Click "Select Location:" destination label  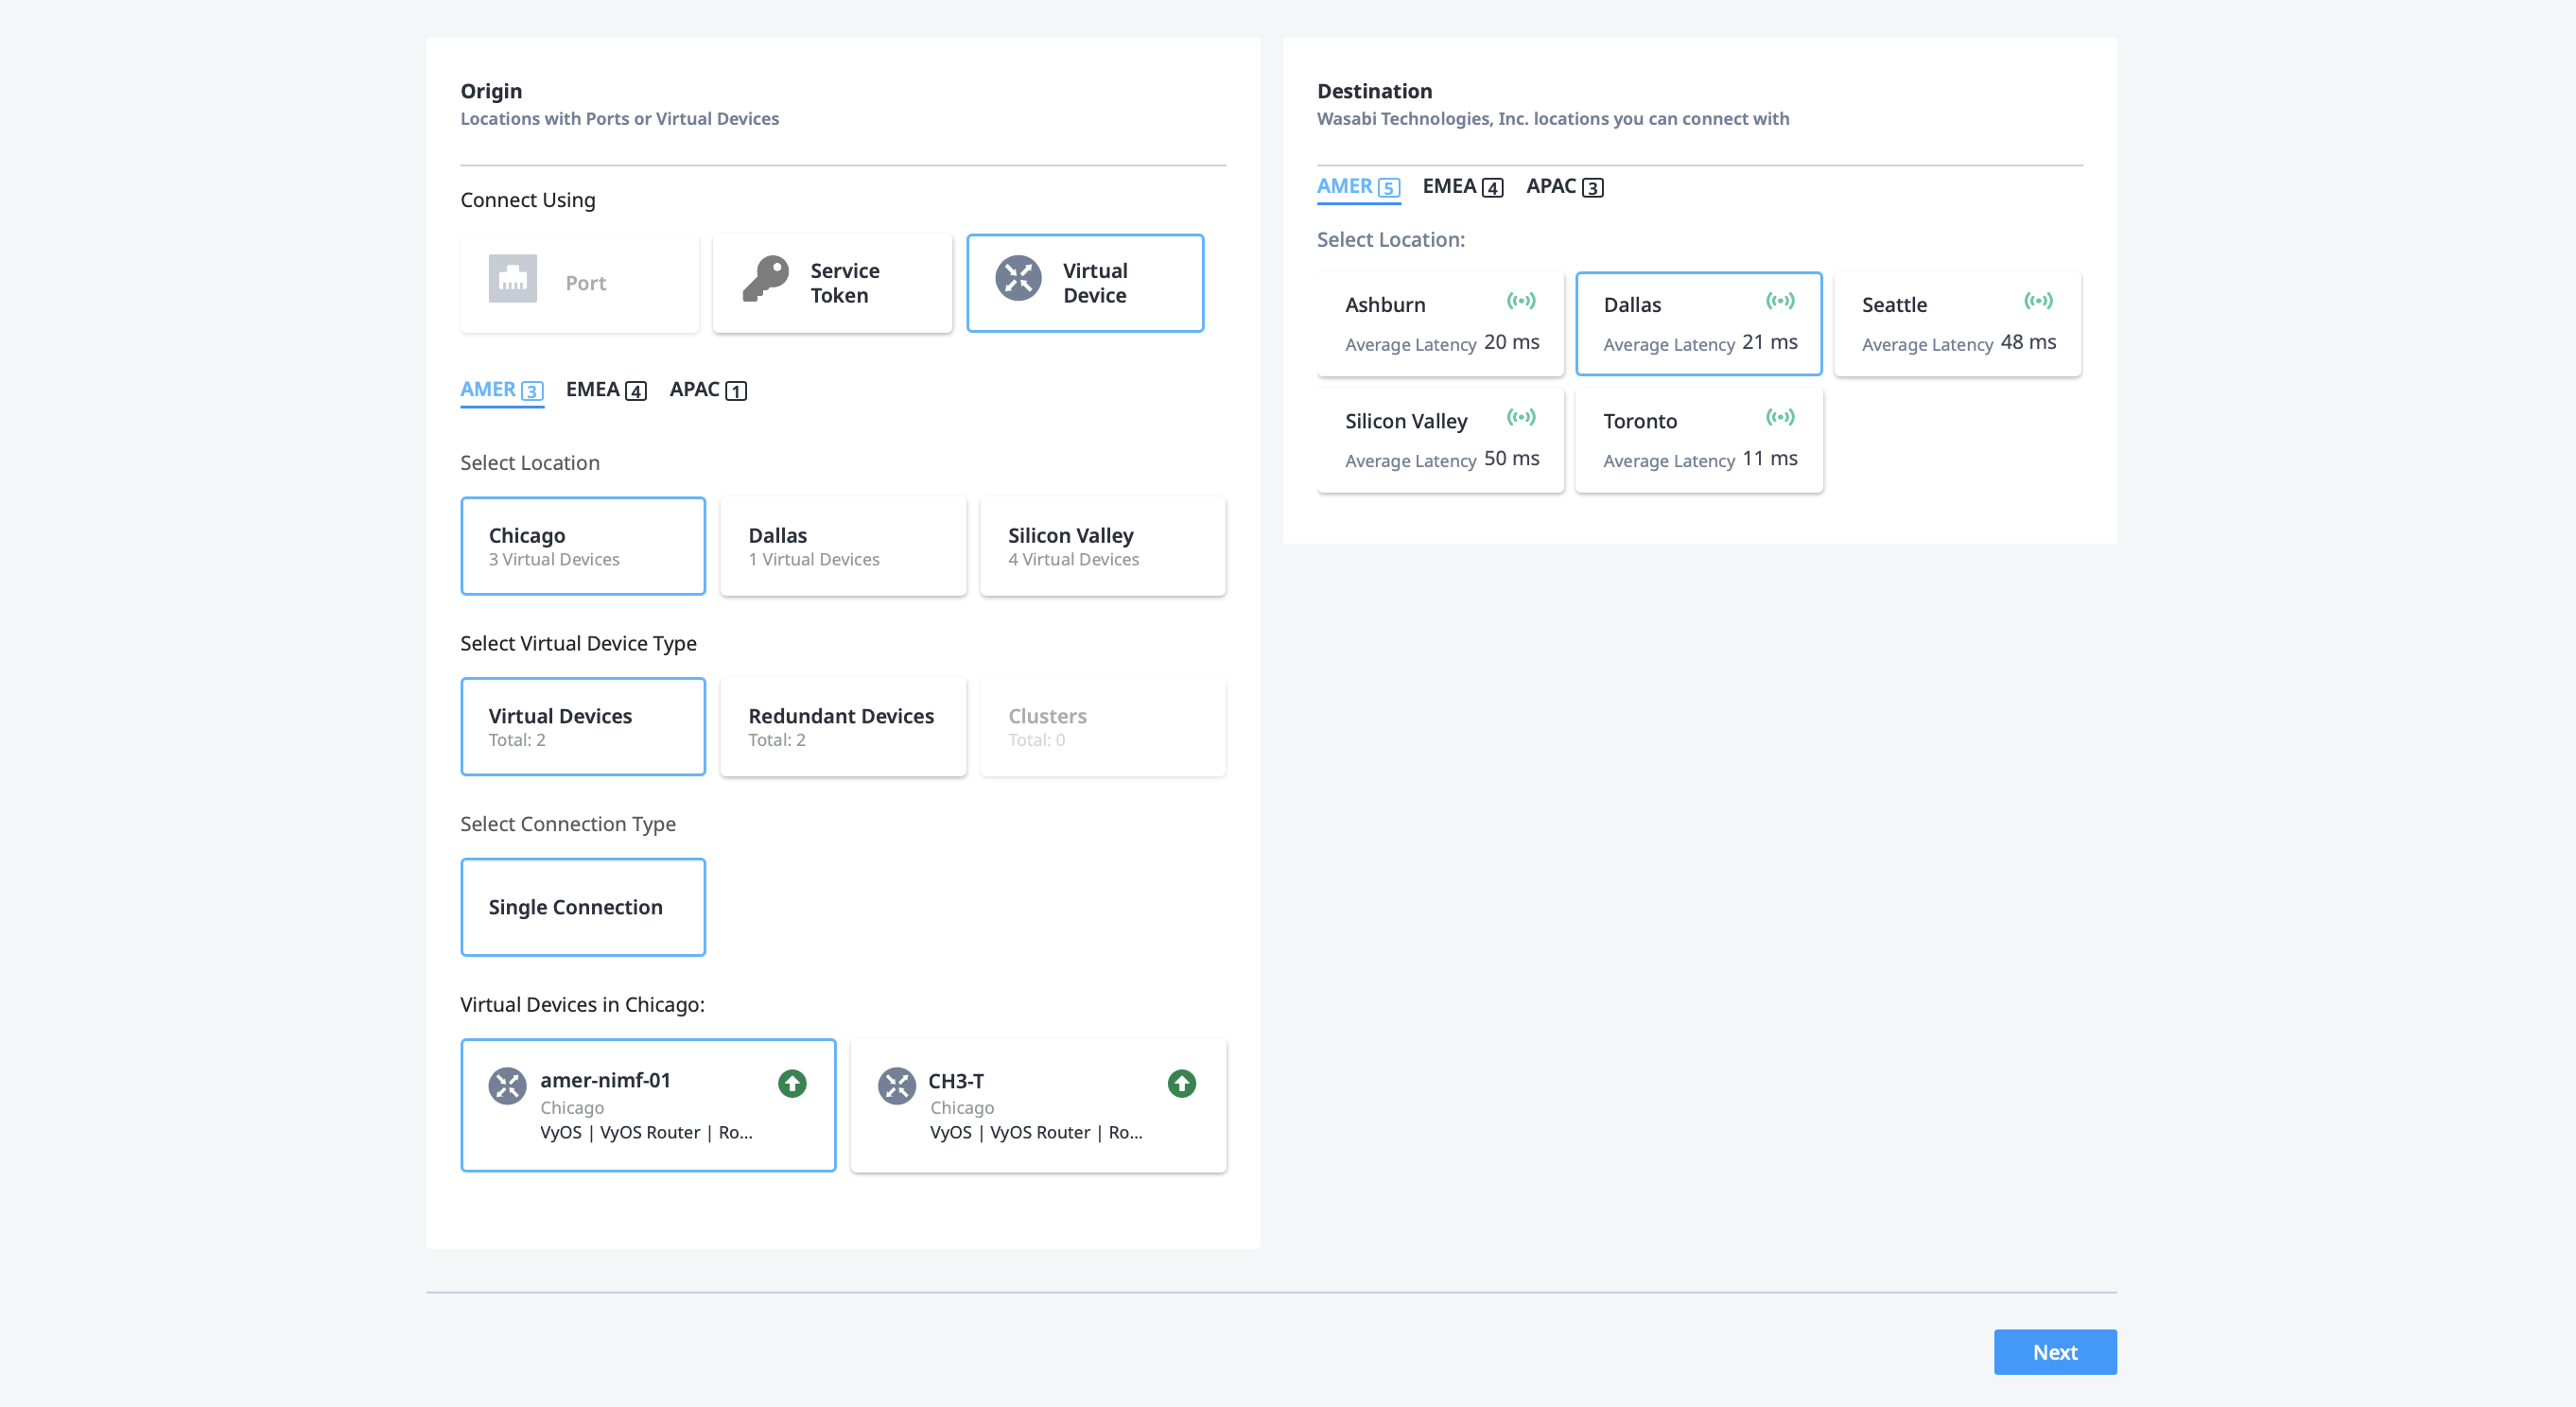point(1390,240)
